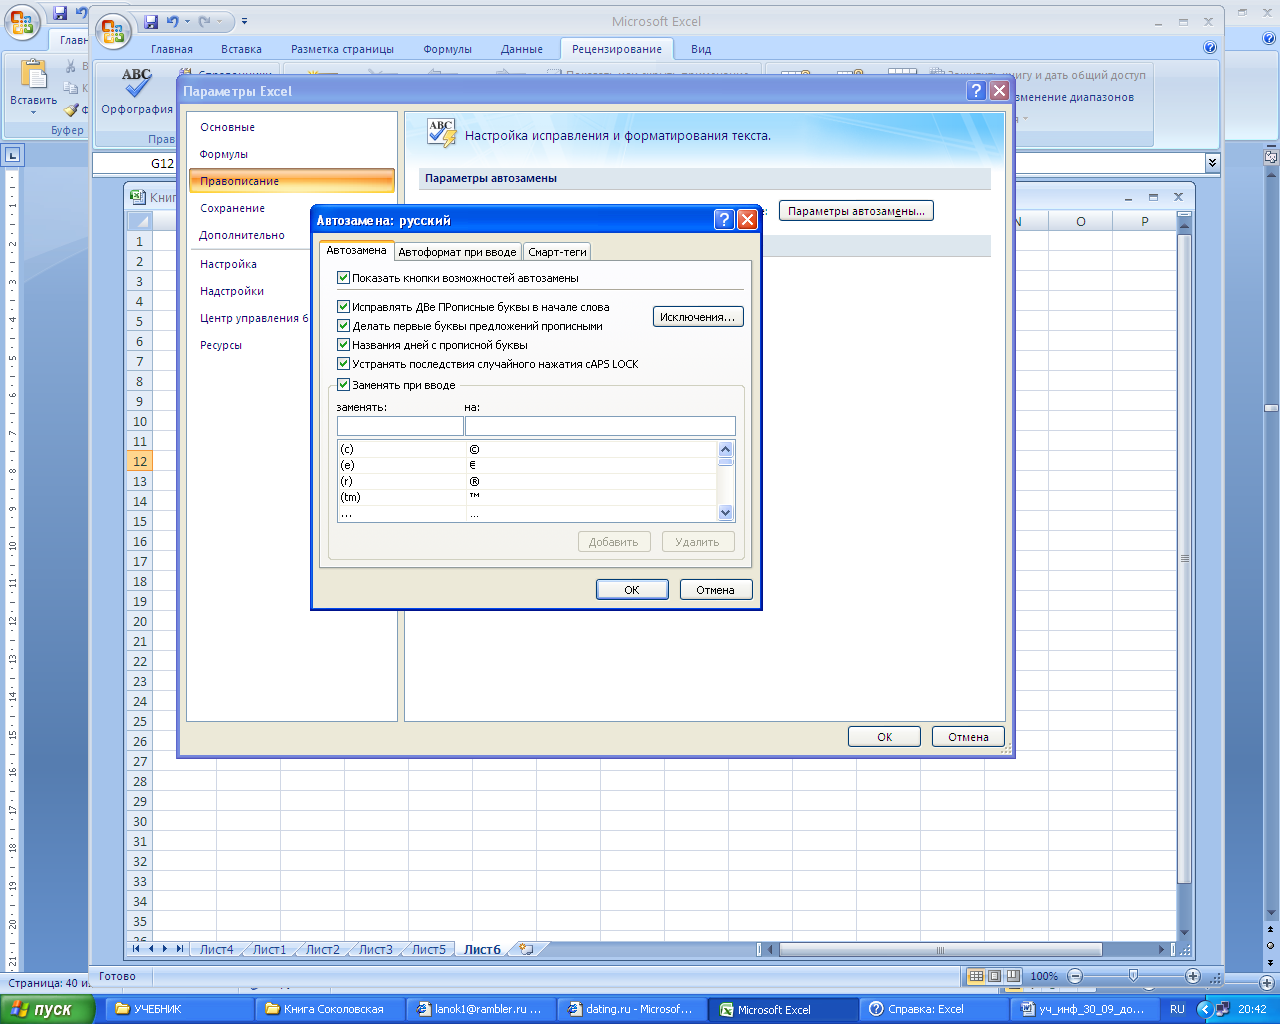Click the Орфография spelling check icon
This screenshot has height=1024, width=1280.
[x=137, y=84]
